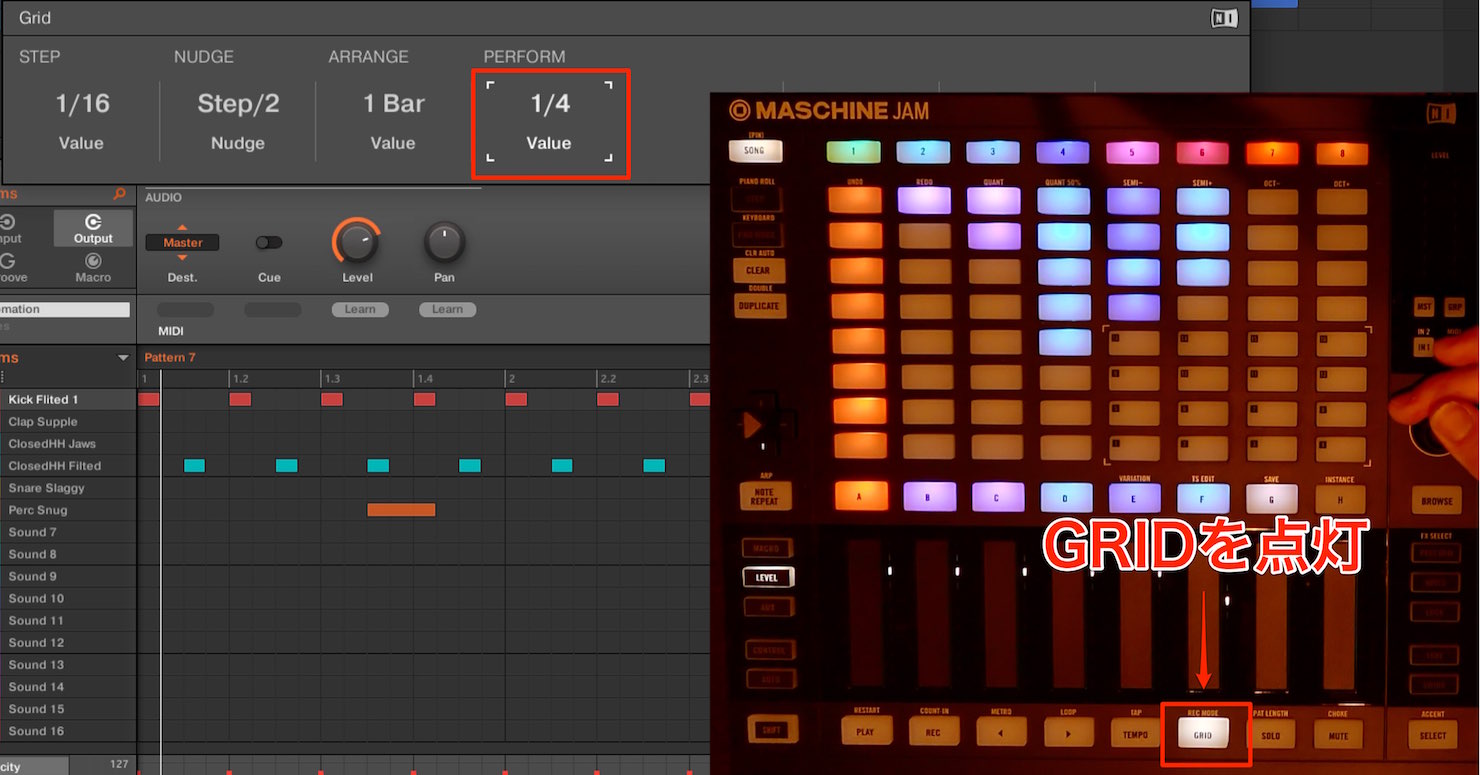Viewport: 1480px width, 775px height.
Task: Click the Automation field in the left panel
Action: pyautogui.click(x=65, y=310)
